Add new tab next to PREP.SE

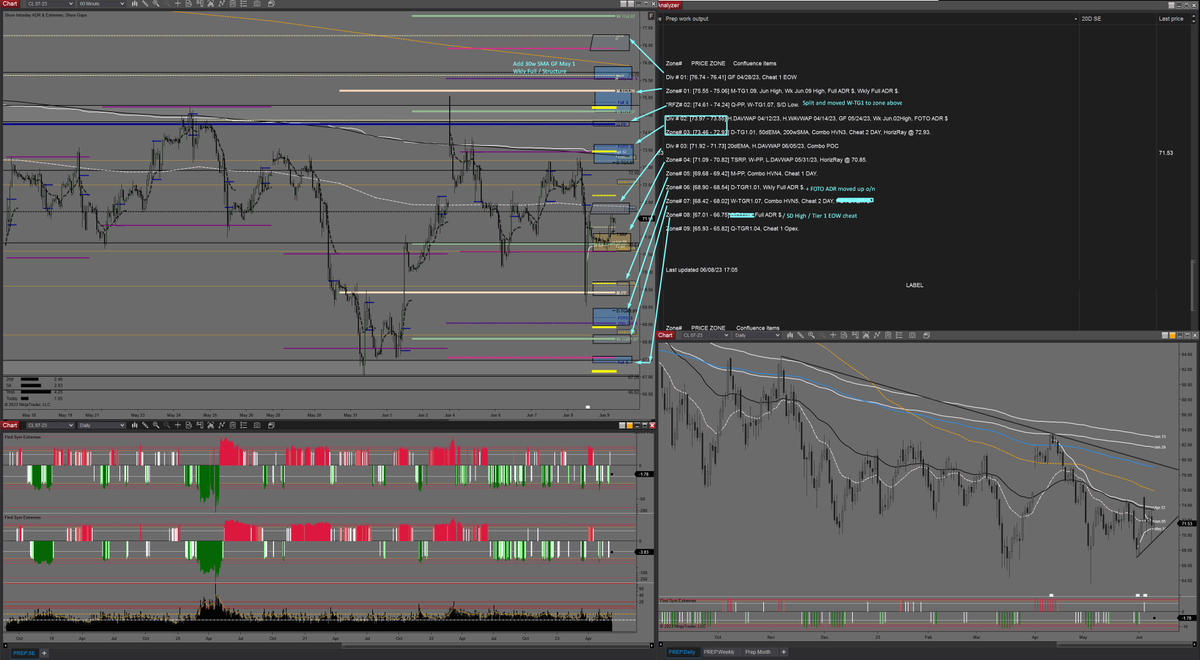(44, 653)
